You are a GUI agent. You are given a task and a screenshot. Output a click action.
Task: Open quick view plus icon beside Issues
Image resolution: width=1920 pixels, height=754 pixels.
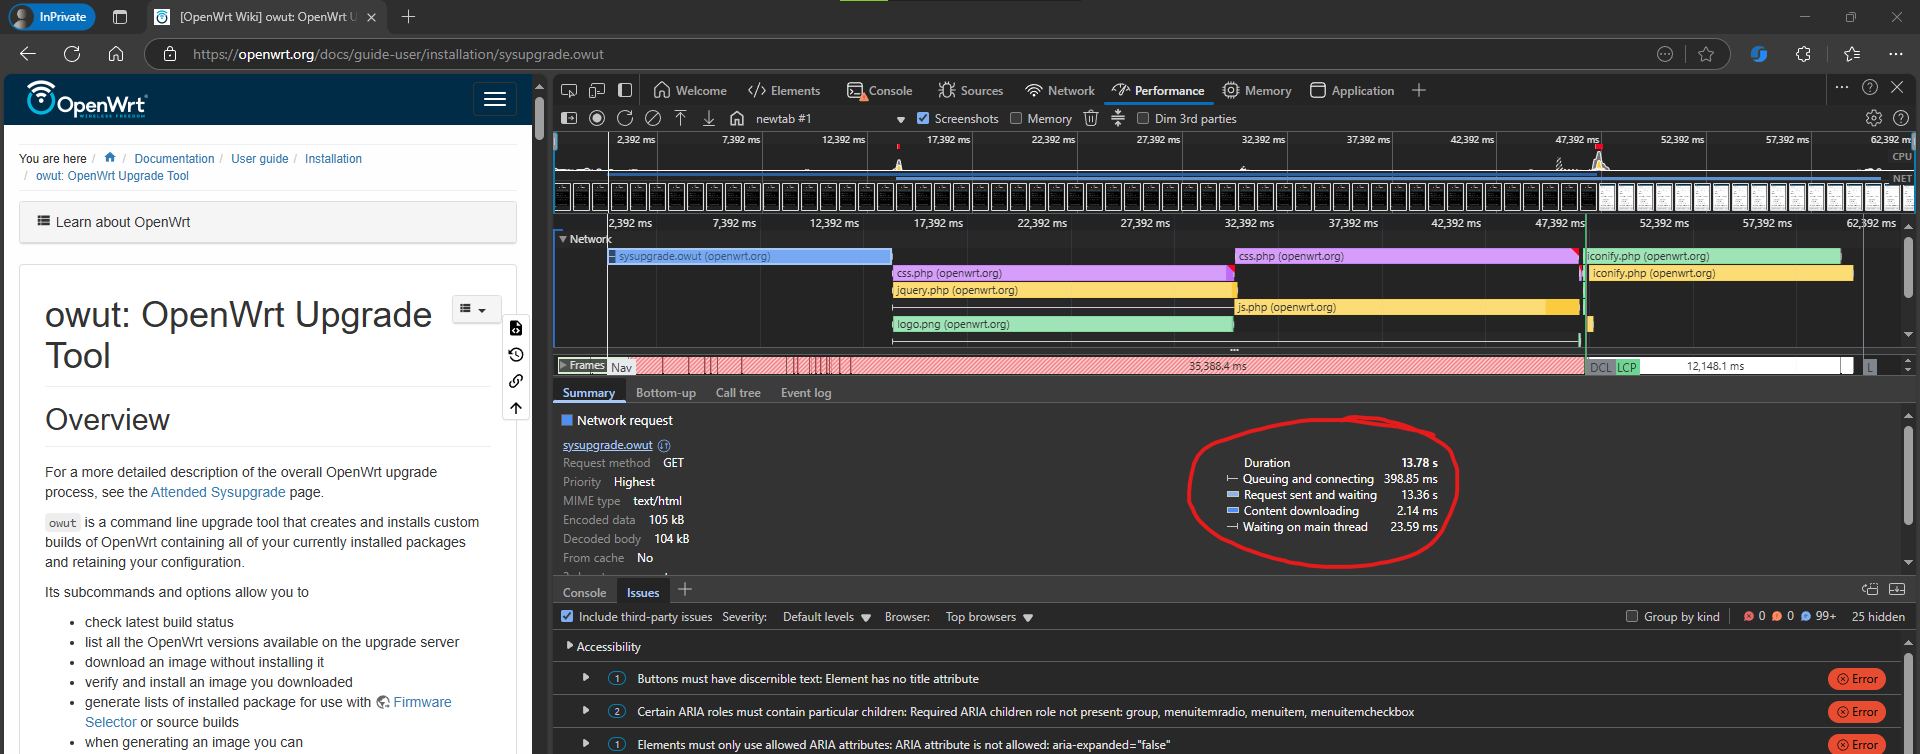click(685, 590)
